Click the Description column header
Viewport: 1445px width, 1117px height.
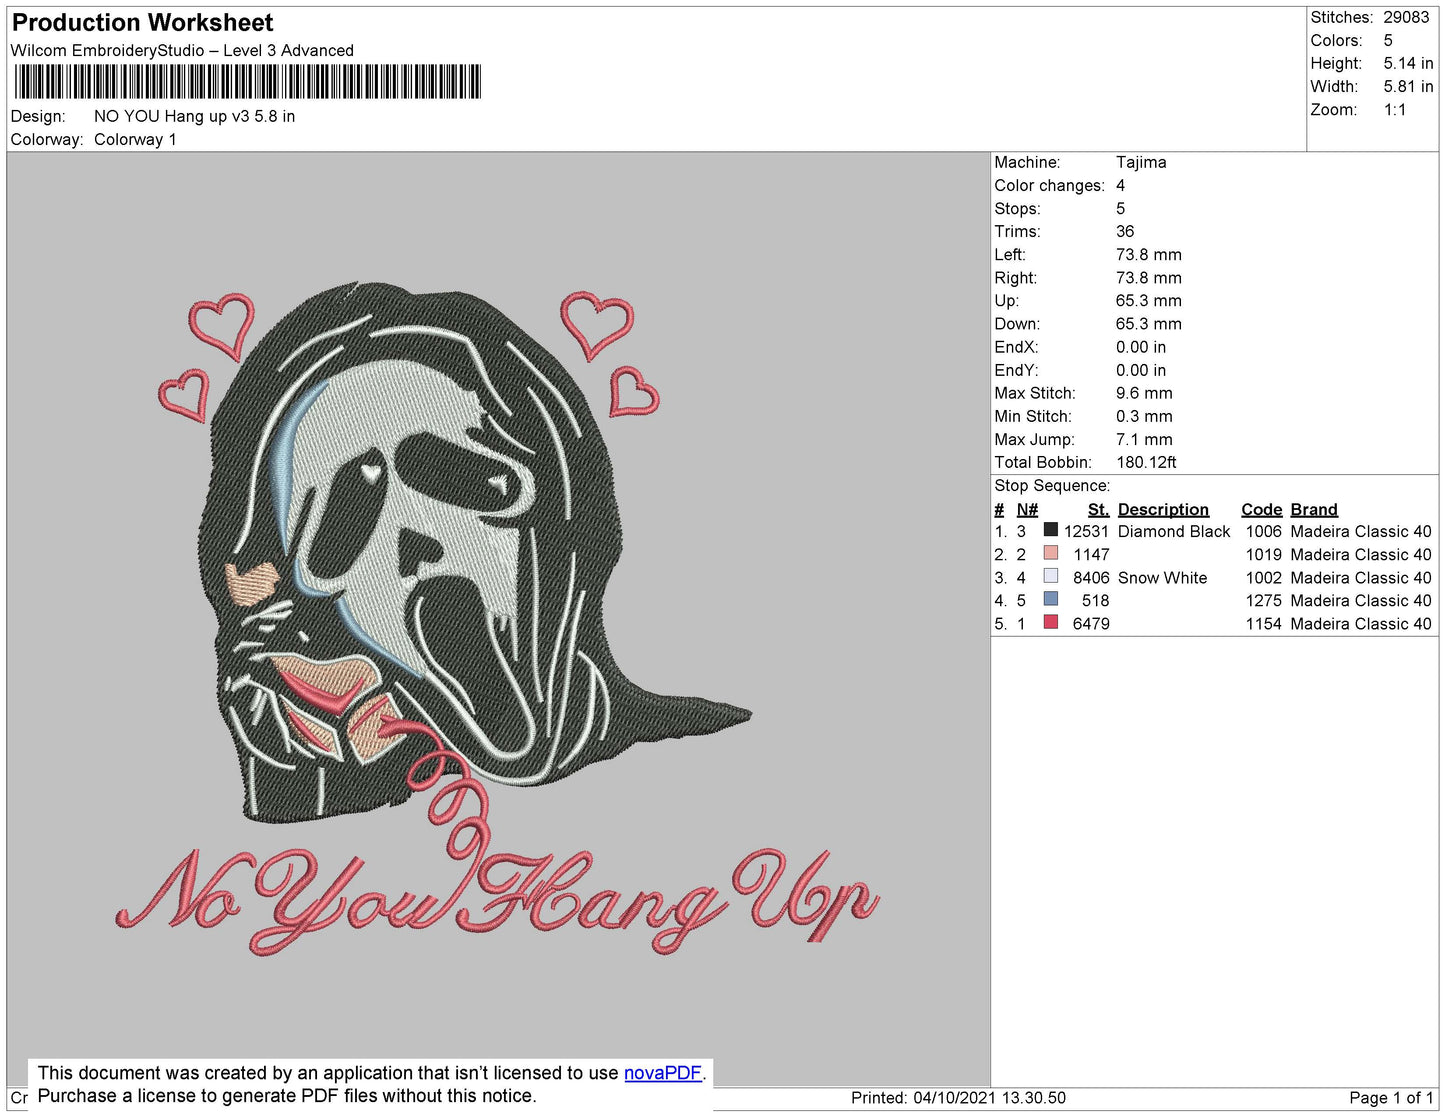point(1163,509)
